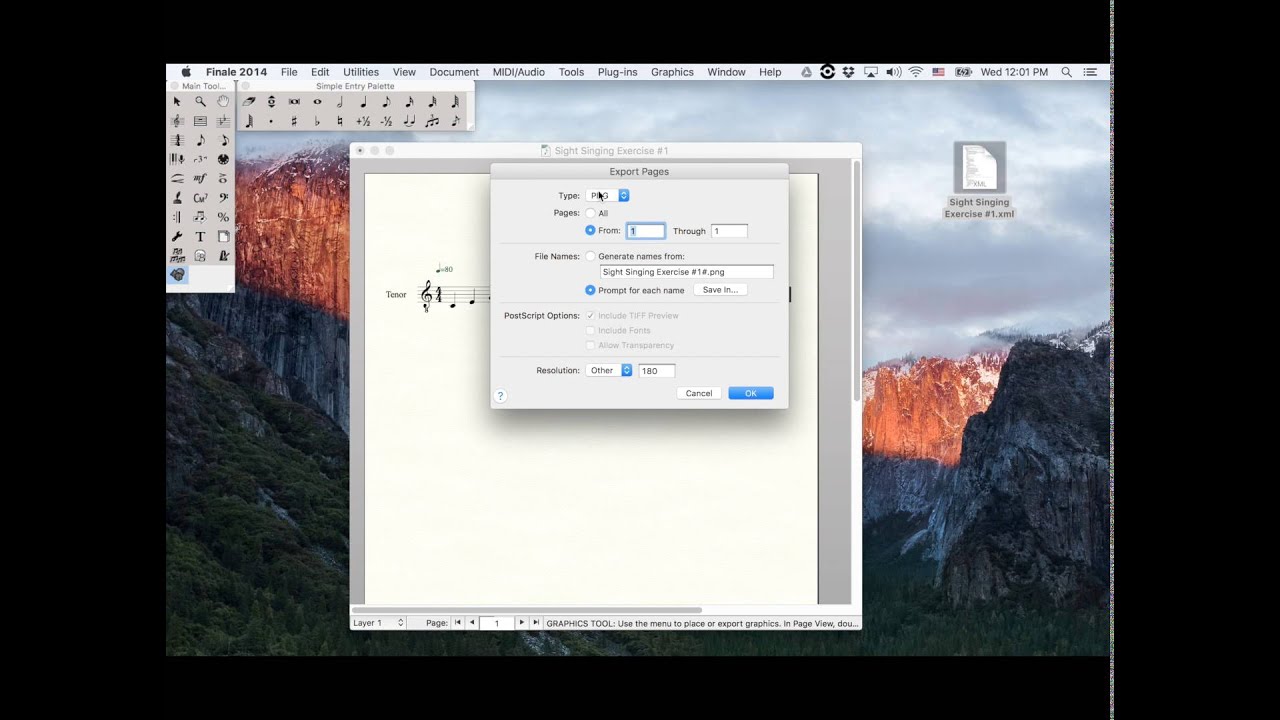Viewport: 1280px width, 720px height.
Task: Open the Layer 1 selector
Action: tap(378, 623)
